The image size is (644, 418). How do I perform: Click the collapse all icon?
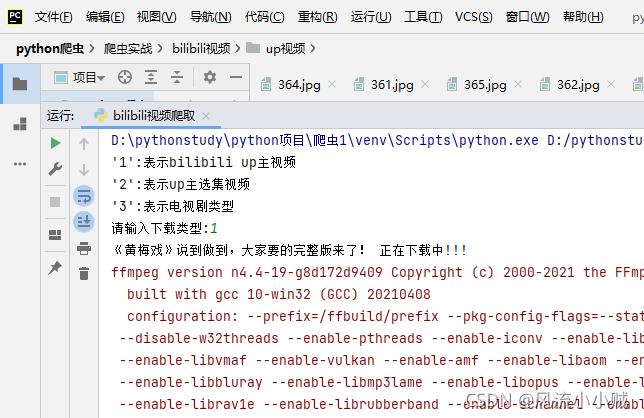177,77
